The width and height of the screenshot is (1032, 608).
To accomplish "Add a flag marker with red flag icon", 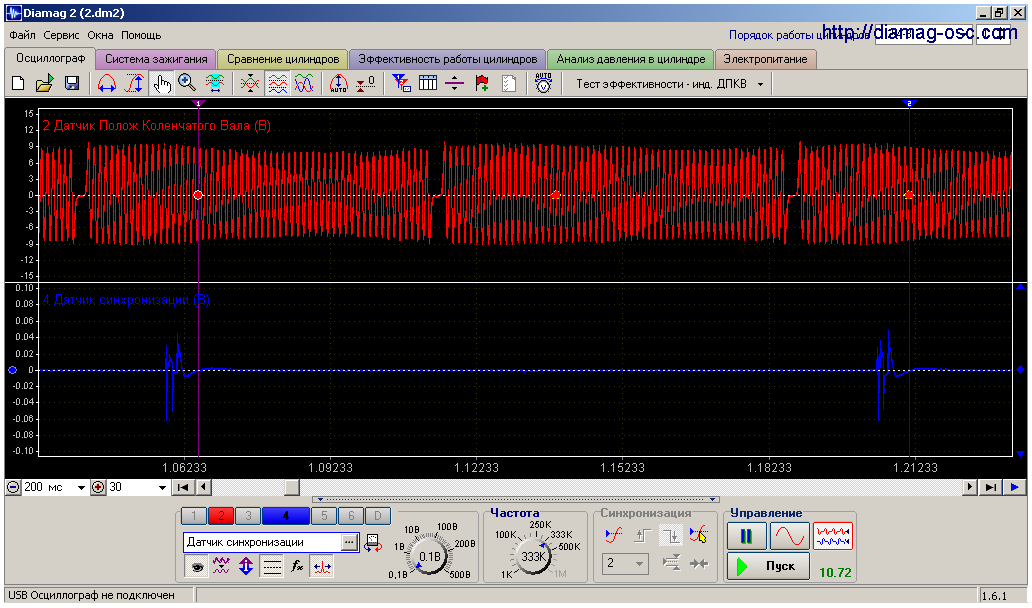I will (482, 84).
